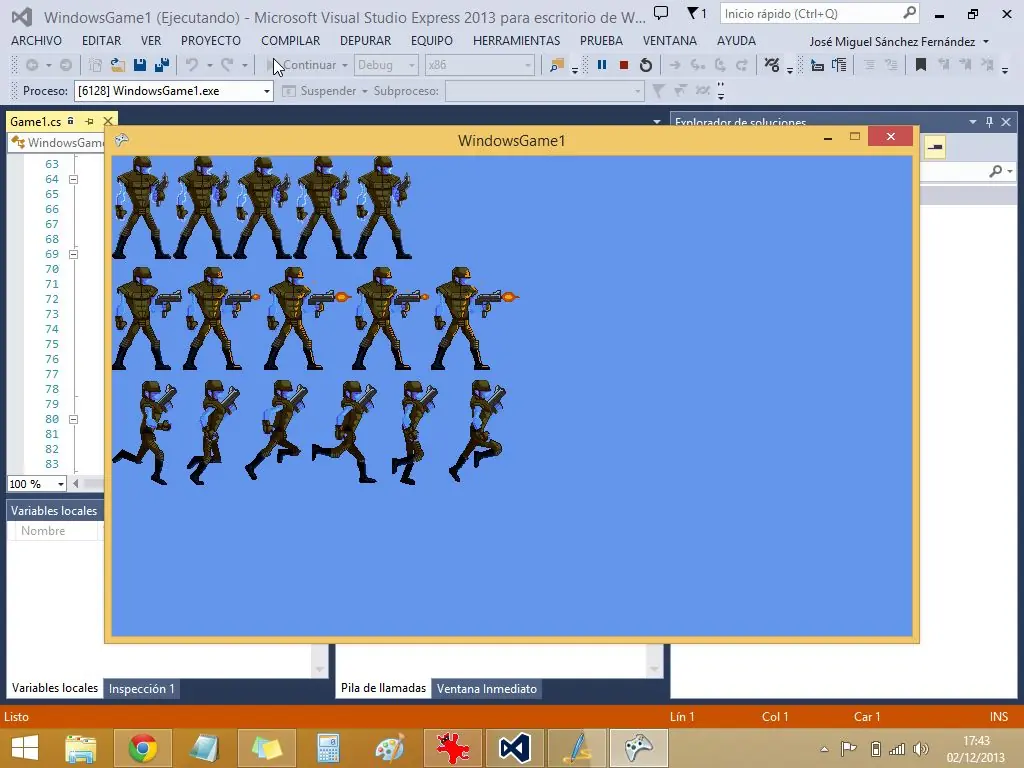Open the Proceso dropdown for WindowsGame1.exe

tap(266, 91)
